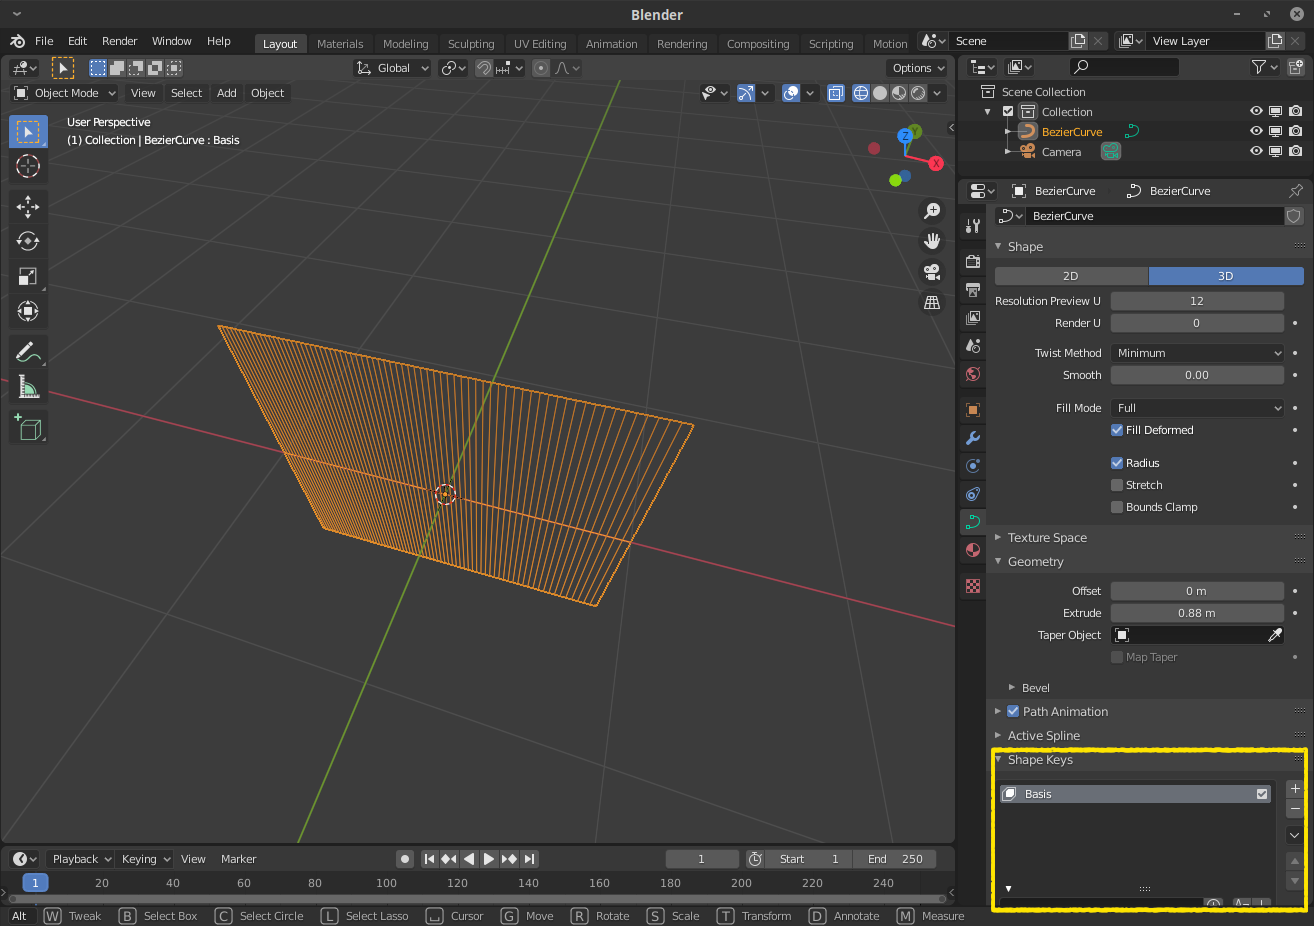Screen dimensions: 1314x926
Task: Hide Camera in viewport via eye icon
Action: coord(1256,152)
